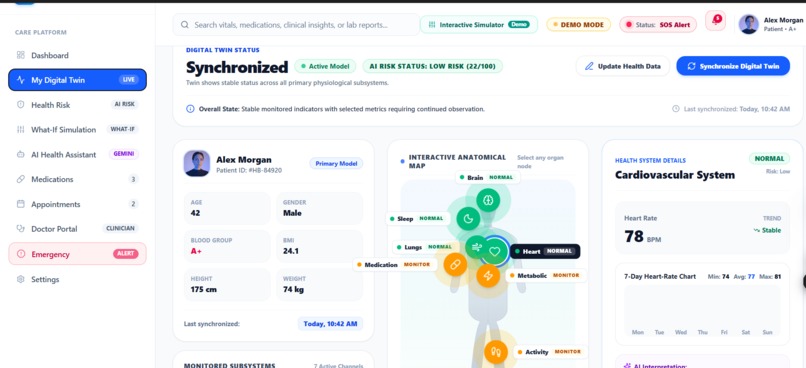Click AI RISK STATUS: LOW RISK (22/100) badge
This screenshot has height=368, width=806.
tap(432, 66)
